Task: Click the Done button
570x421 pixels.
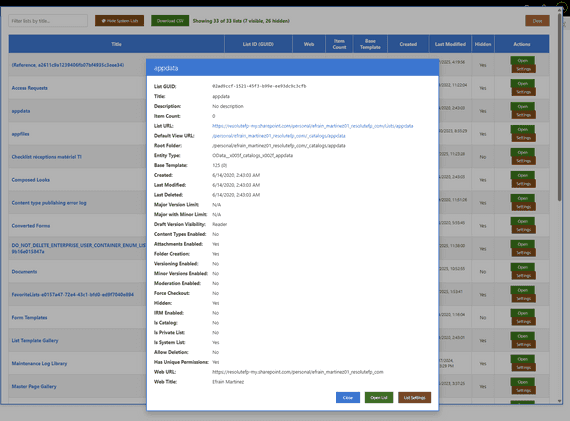Action: (537, 21)
